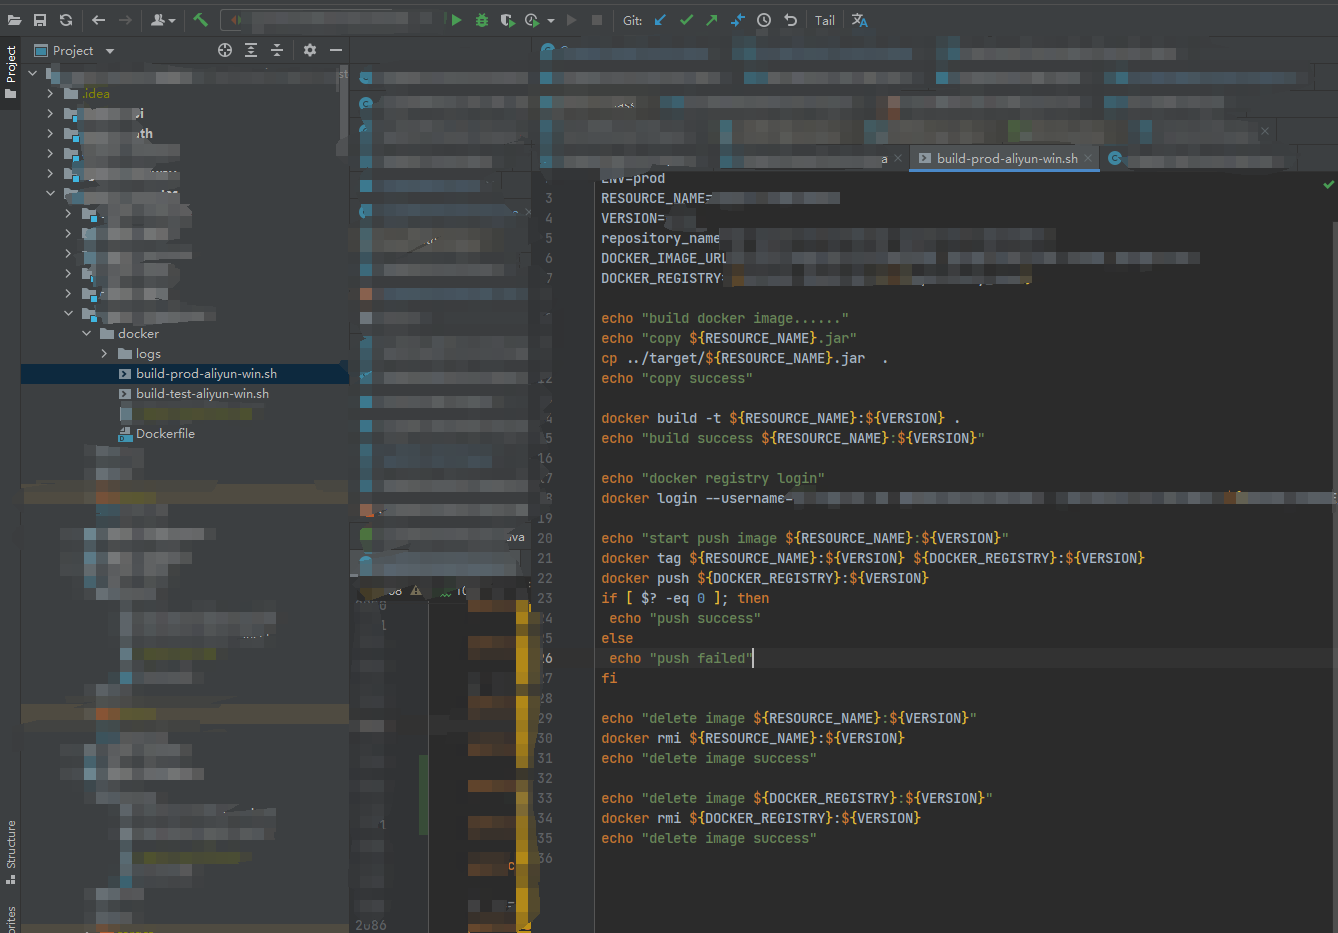This screenshot has height=933, width=1338.
Task: Open the user/code-with-me dropdown icon
Action: [x=163, y=20]
